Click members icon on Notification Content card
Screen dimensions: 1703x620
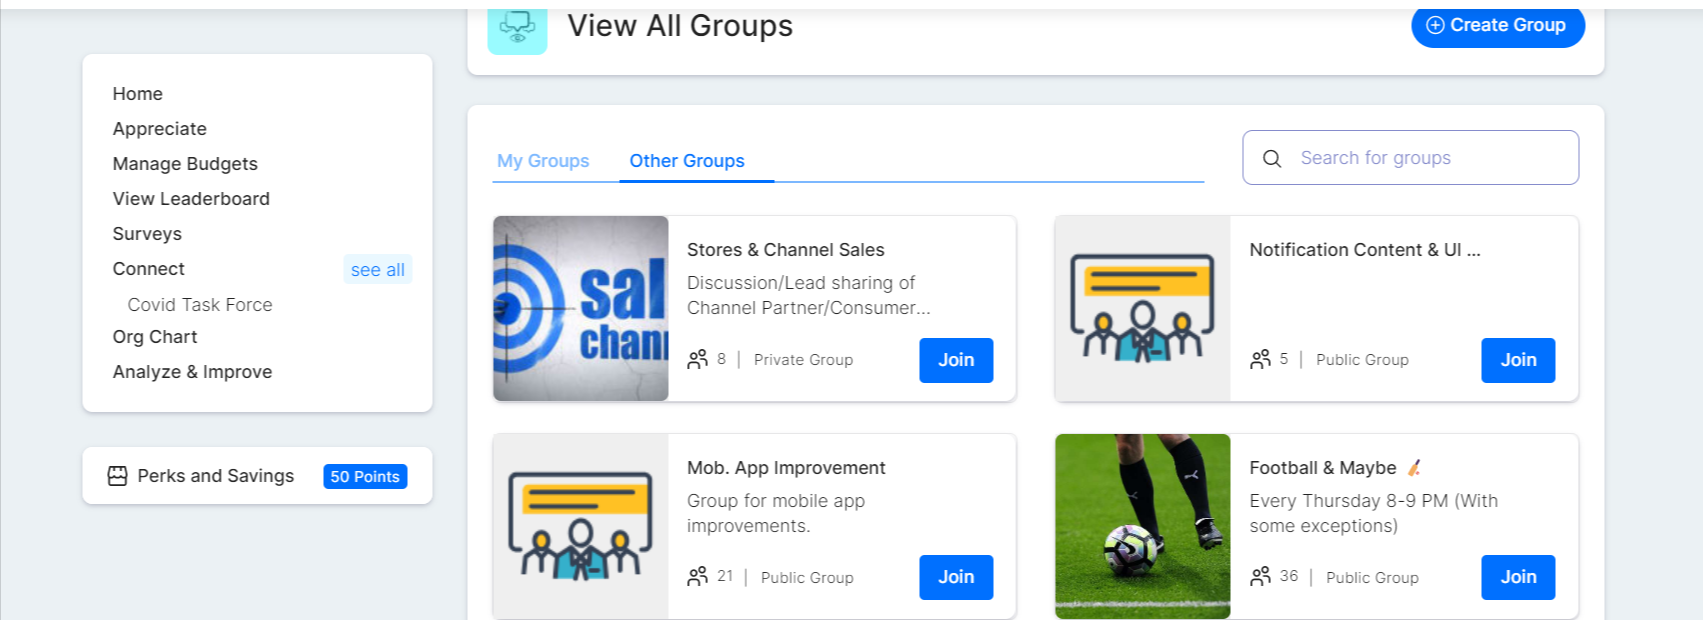(1260, 359)
